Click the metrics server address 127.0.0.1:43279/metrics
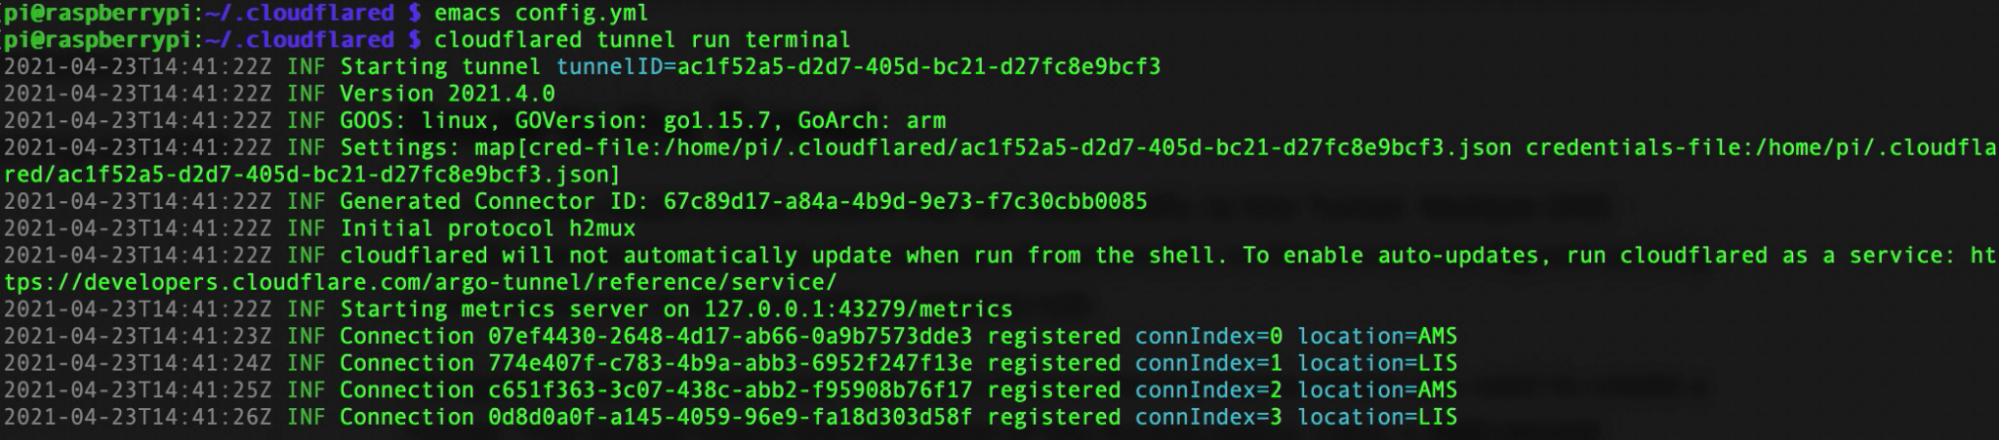The width and height of the screenshot is (1999, 441). click(859, 310)
